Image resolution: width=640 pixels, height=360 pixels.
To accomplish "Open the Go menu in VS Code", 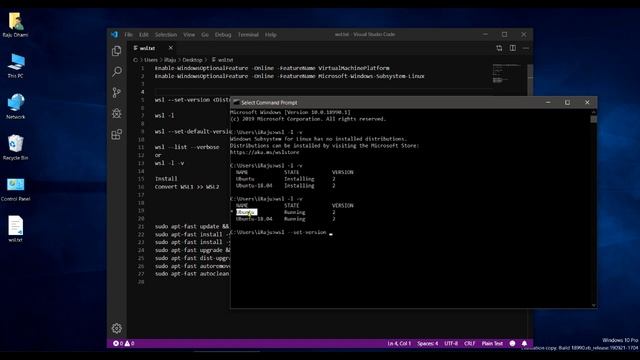I will [205, 35].
